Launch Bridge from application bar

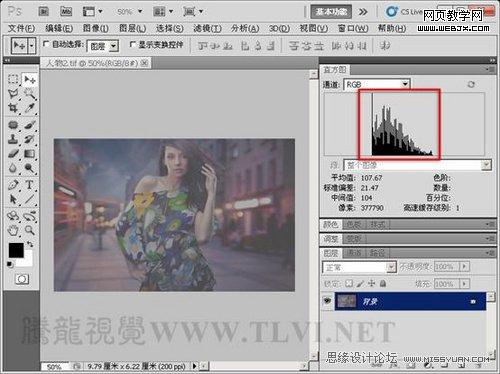43,11
